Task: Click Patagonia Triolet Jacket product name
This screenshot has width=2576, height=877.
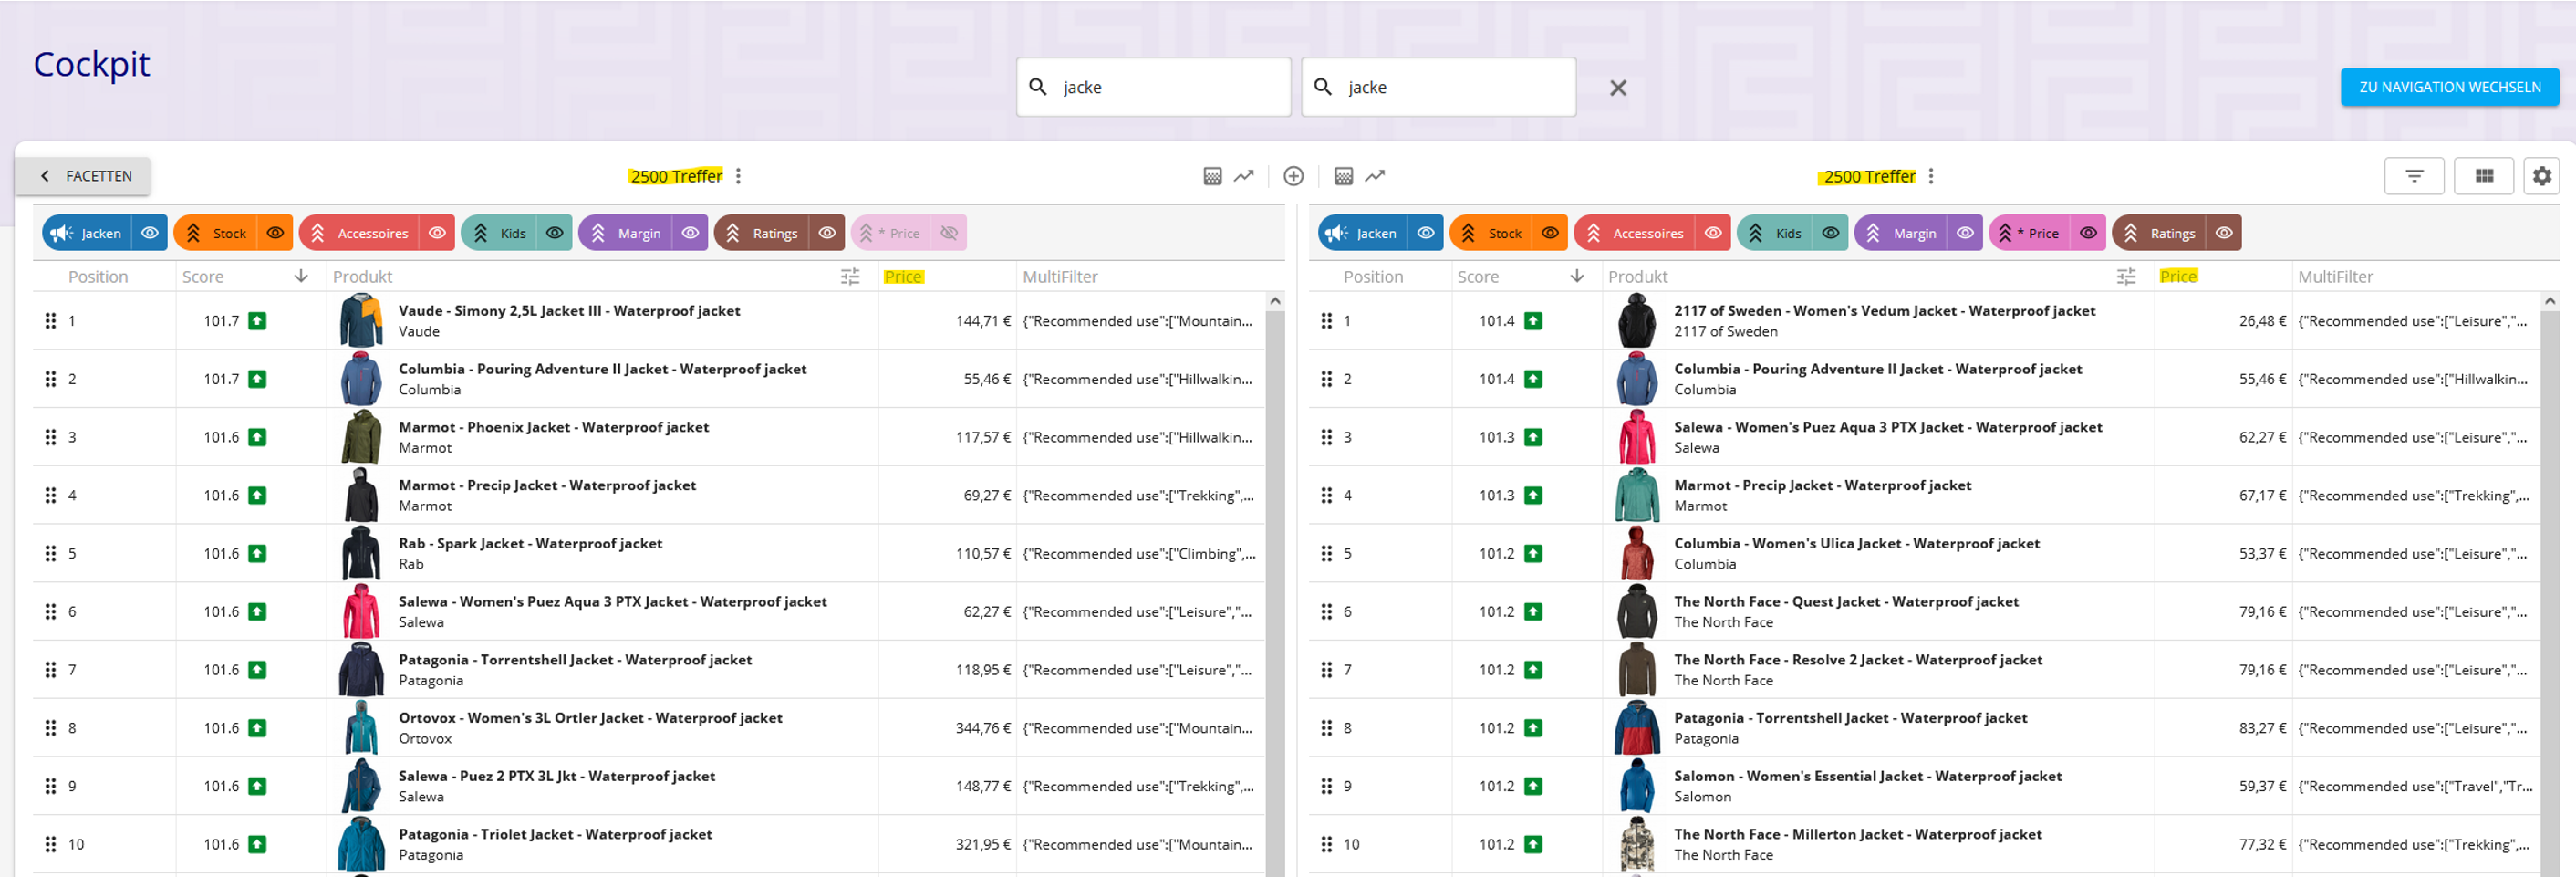Action: [555, 834]
